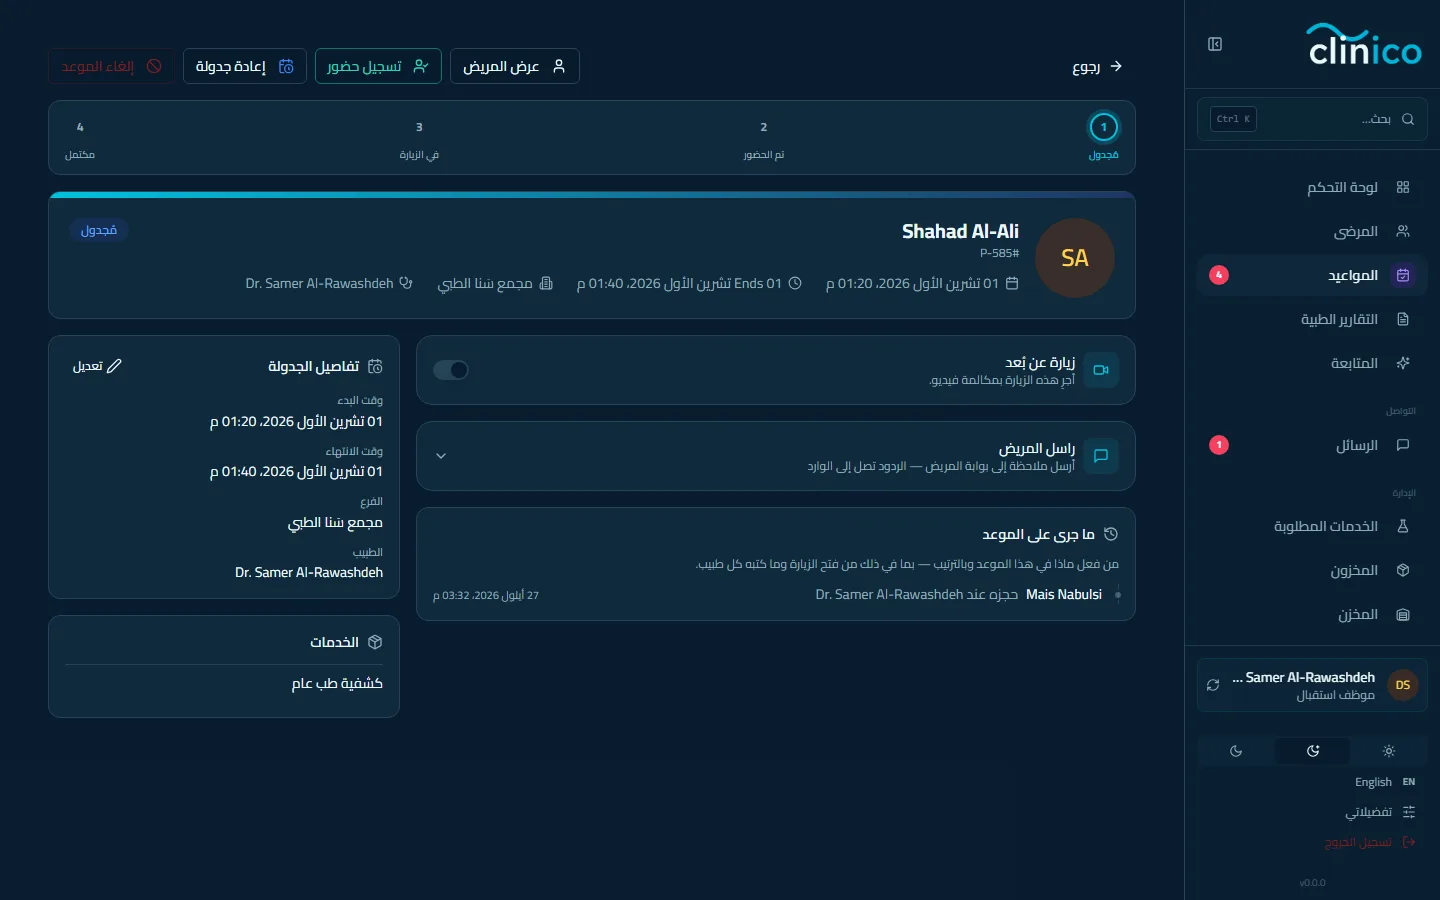Image resolution: width=1440 pixels, height=900 pixels.
Task: Cancel appointment with إلغاء الموعد button
Action: (112, 66)
